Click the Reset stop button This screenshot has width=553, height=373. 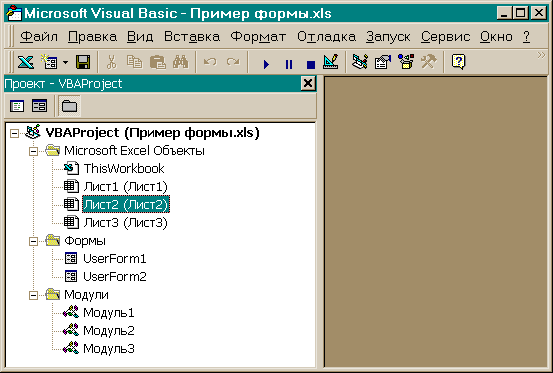[x=311, y=64]
